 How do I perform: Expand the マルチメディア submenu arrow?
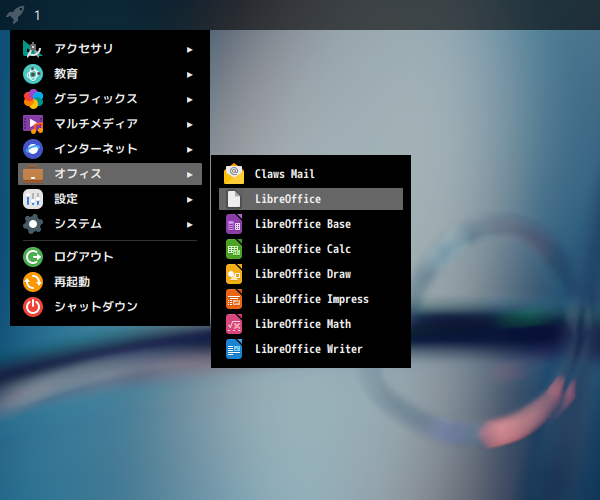(x=189, y=125)
